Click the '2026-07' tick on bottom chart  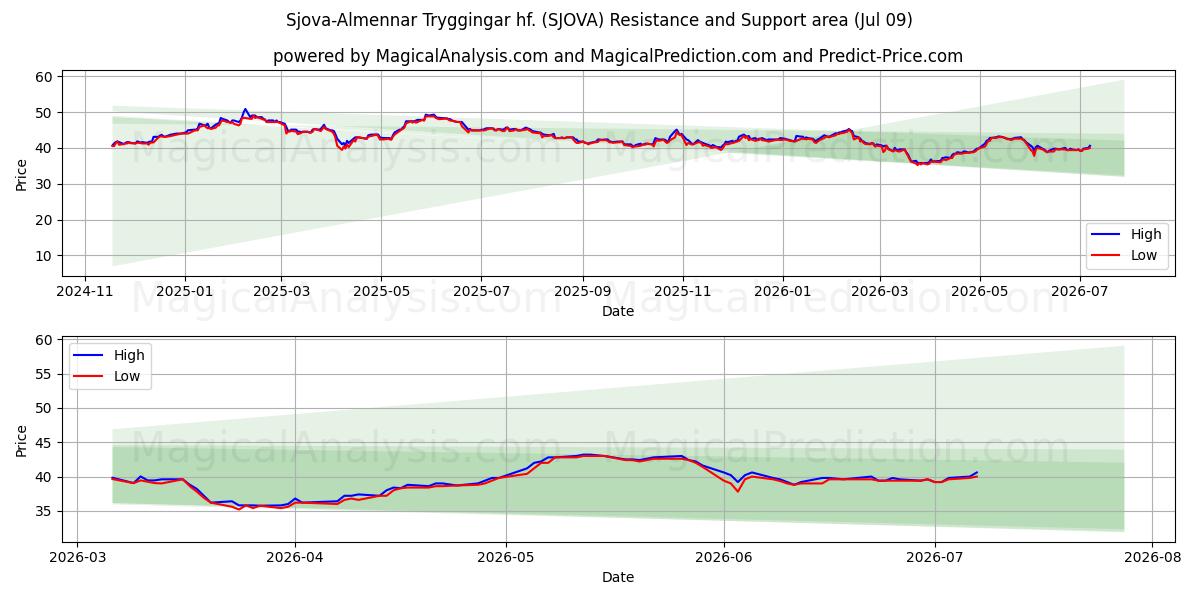click(x=935, y=557)
